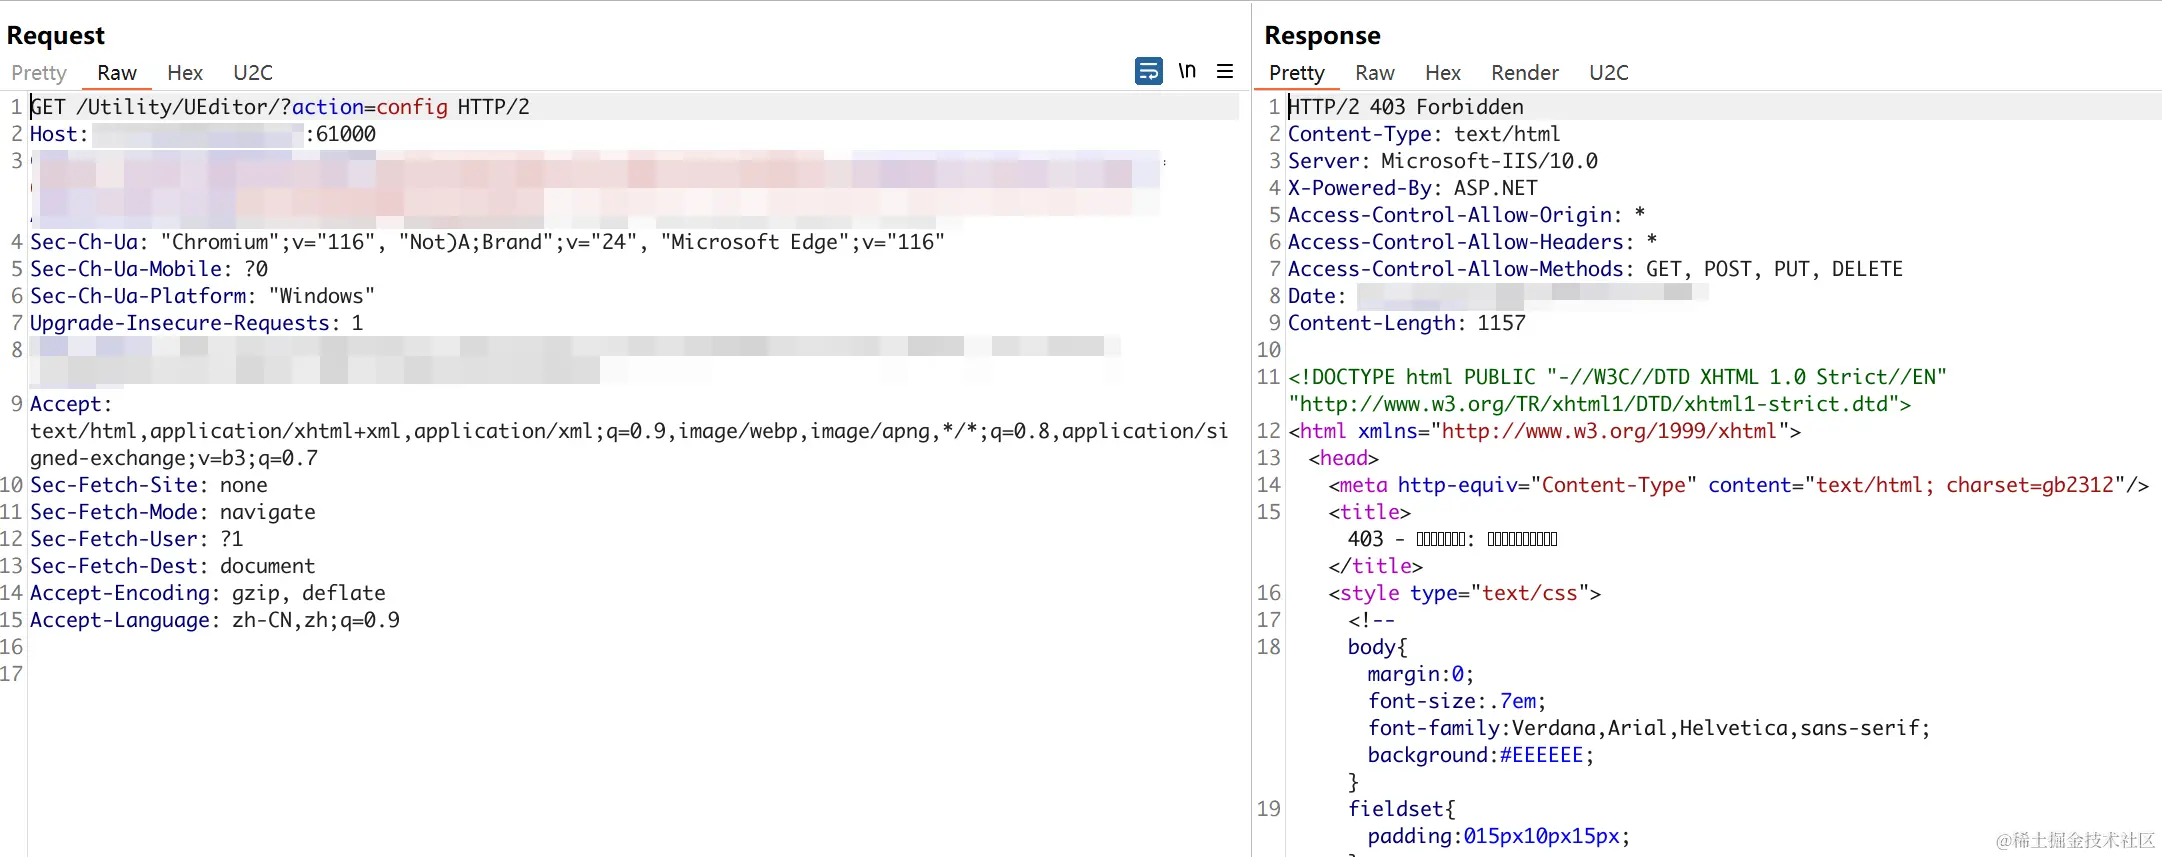
Task: Click the Access-Control-Allow-Headers header
Action: (x=1473, y=242)
